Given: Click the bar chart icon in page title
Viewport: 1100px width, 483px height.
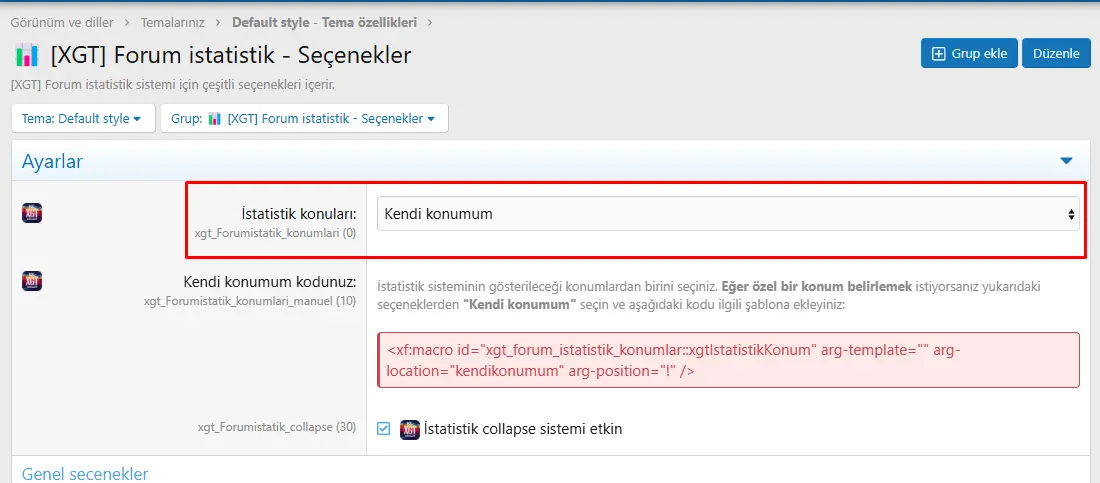Looking at the screenshot, I should tap(27, 55).
